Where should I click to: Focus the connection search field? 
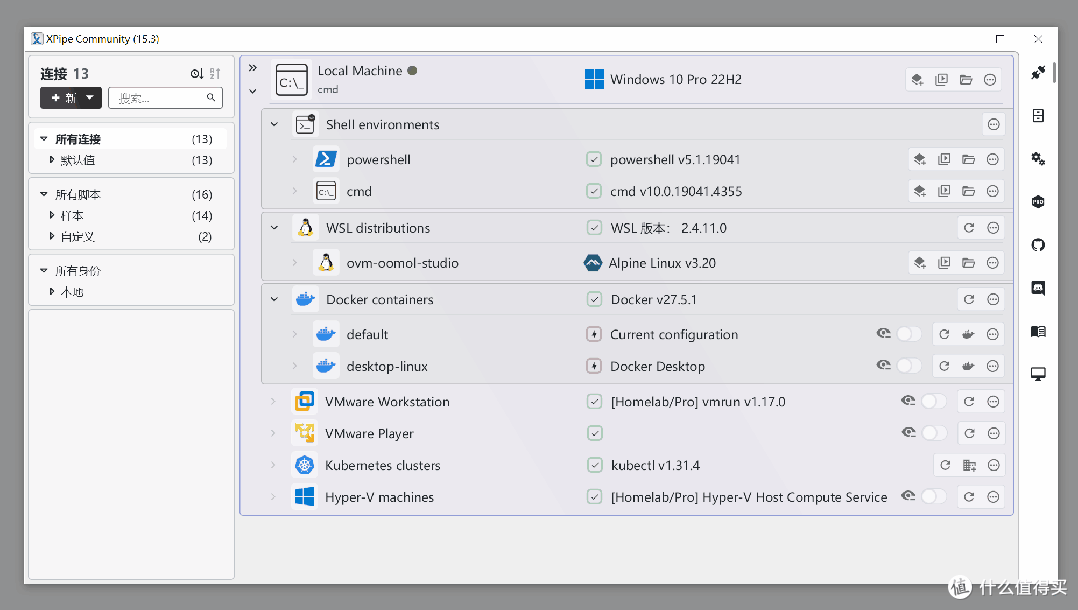click(x=165, y=98)
